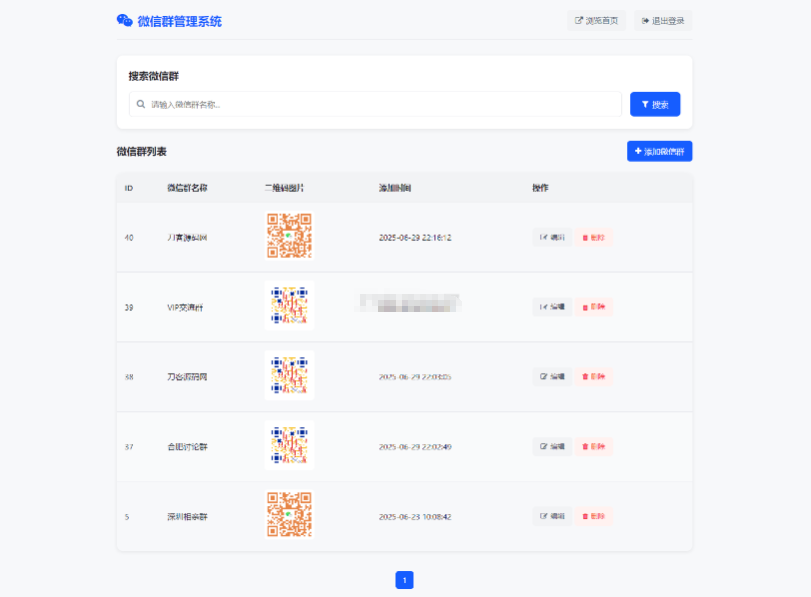This screenshot has height=597, width=811.
Task: Click the filter icon on the 搜索 button
Action: (x=644, y=103)
